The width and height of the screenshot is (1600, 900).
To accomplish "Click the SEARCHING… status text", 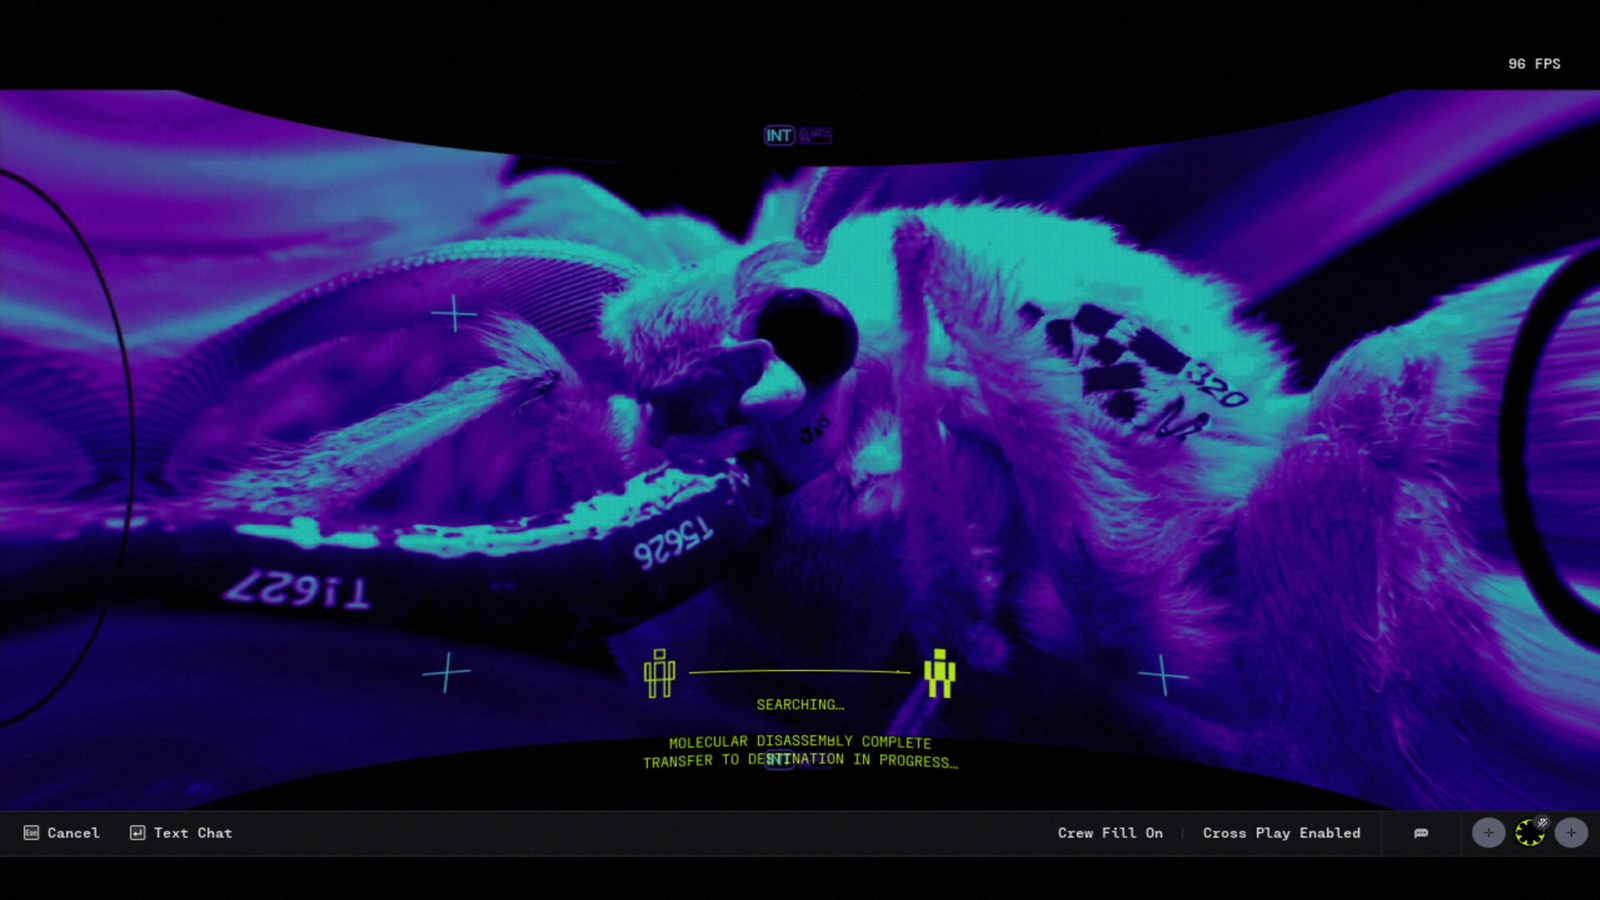I will (800, 705).
